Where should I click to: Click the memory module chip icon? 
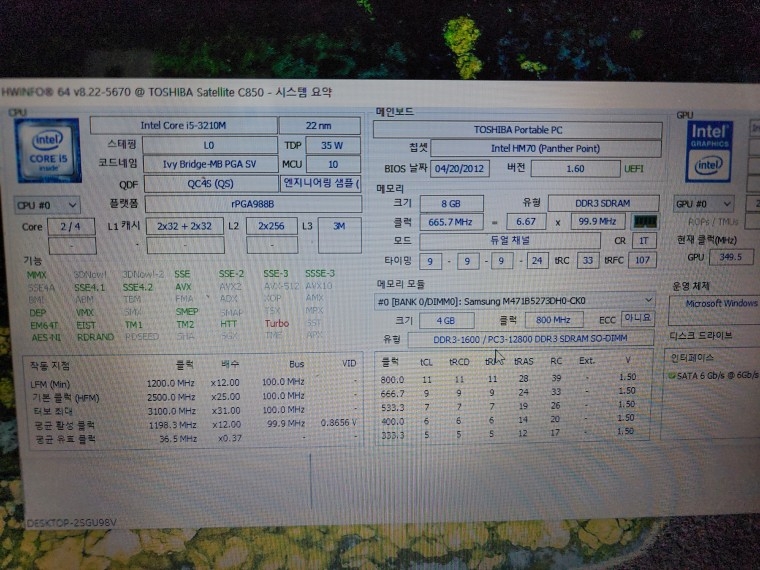click(x=645, y=222)
